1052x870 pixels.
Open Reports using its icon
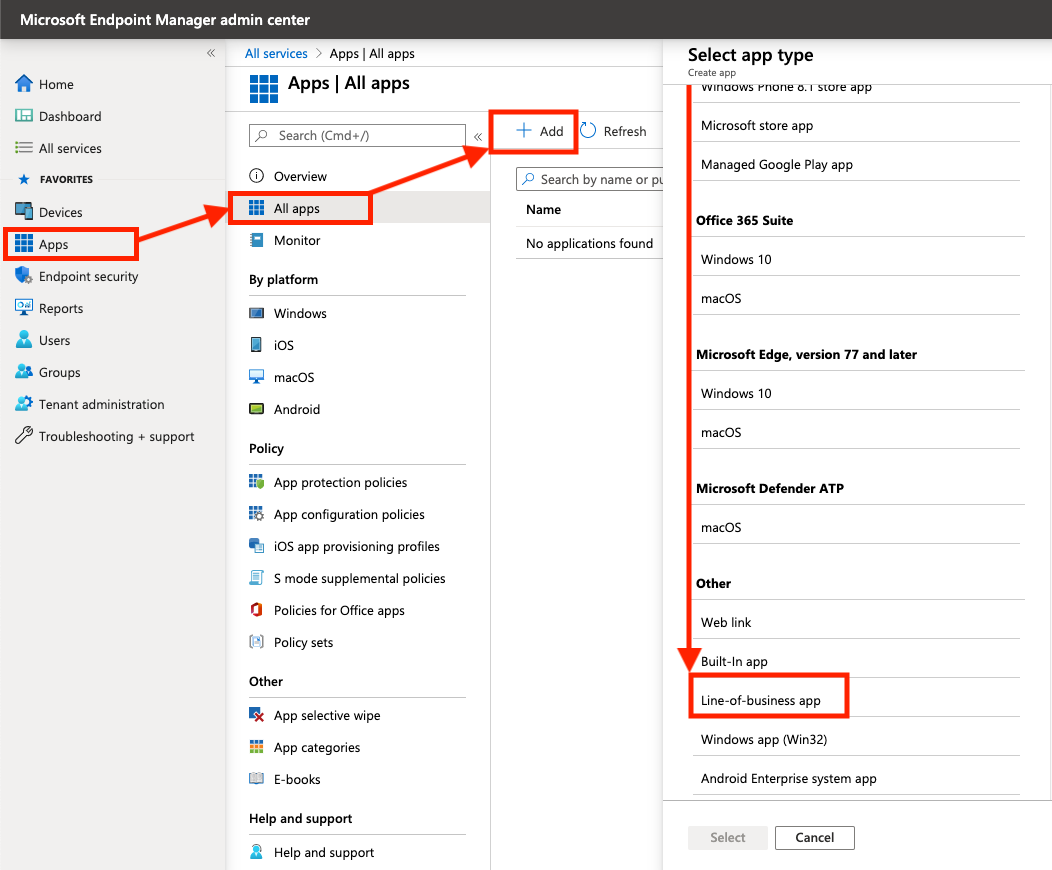(24, 308)
